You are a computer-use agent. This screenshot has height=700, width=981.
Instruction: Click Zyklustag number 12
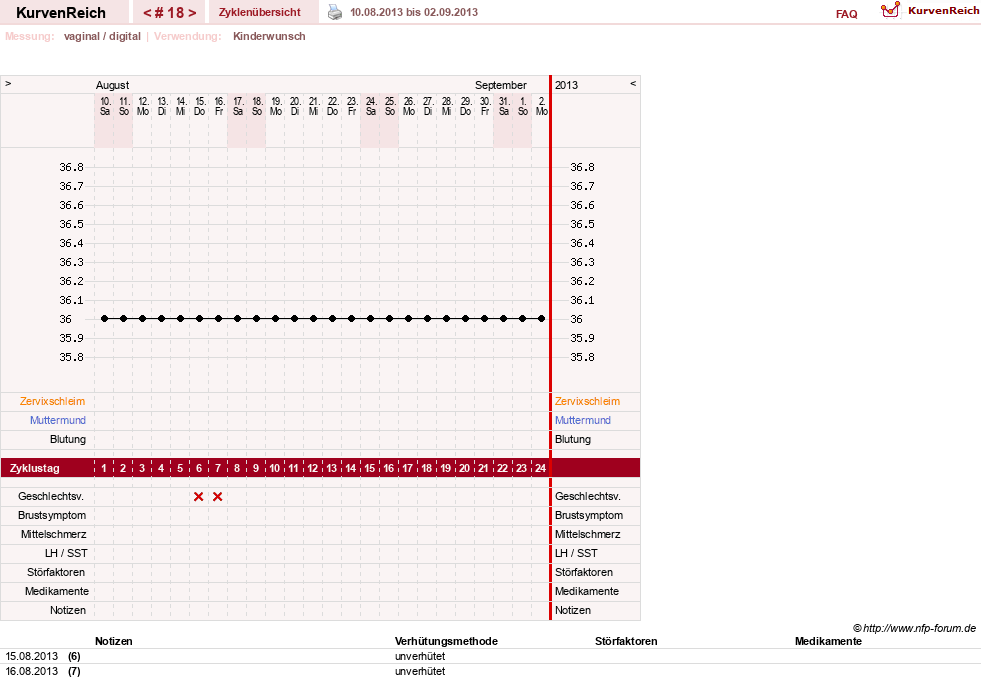(x=312, y=468)
